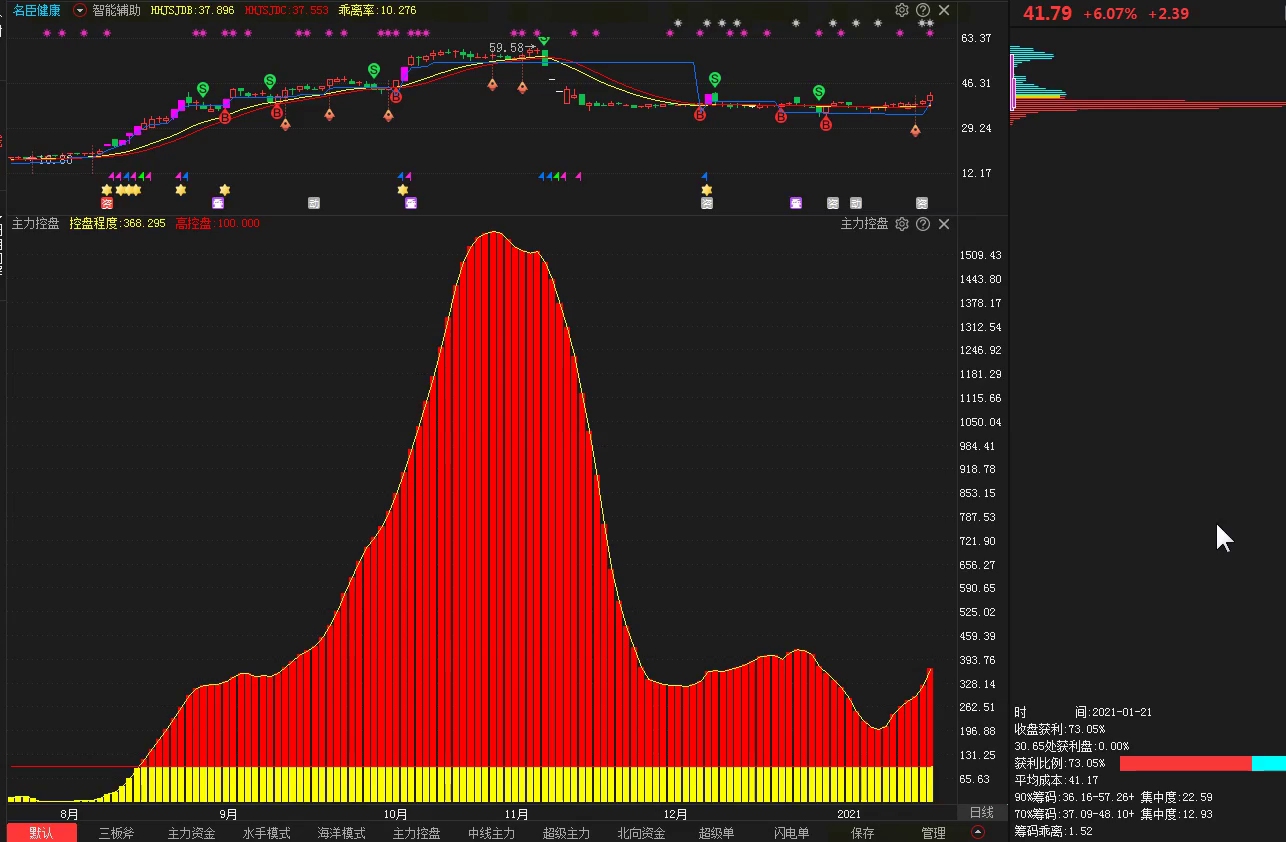Click the blue flag marker above December star
Screen dimensions: 1286x842
tap(705, 176)
